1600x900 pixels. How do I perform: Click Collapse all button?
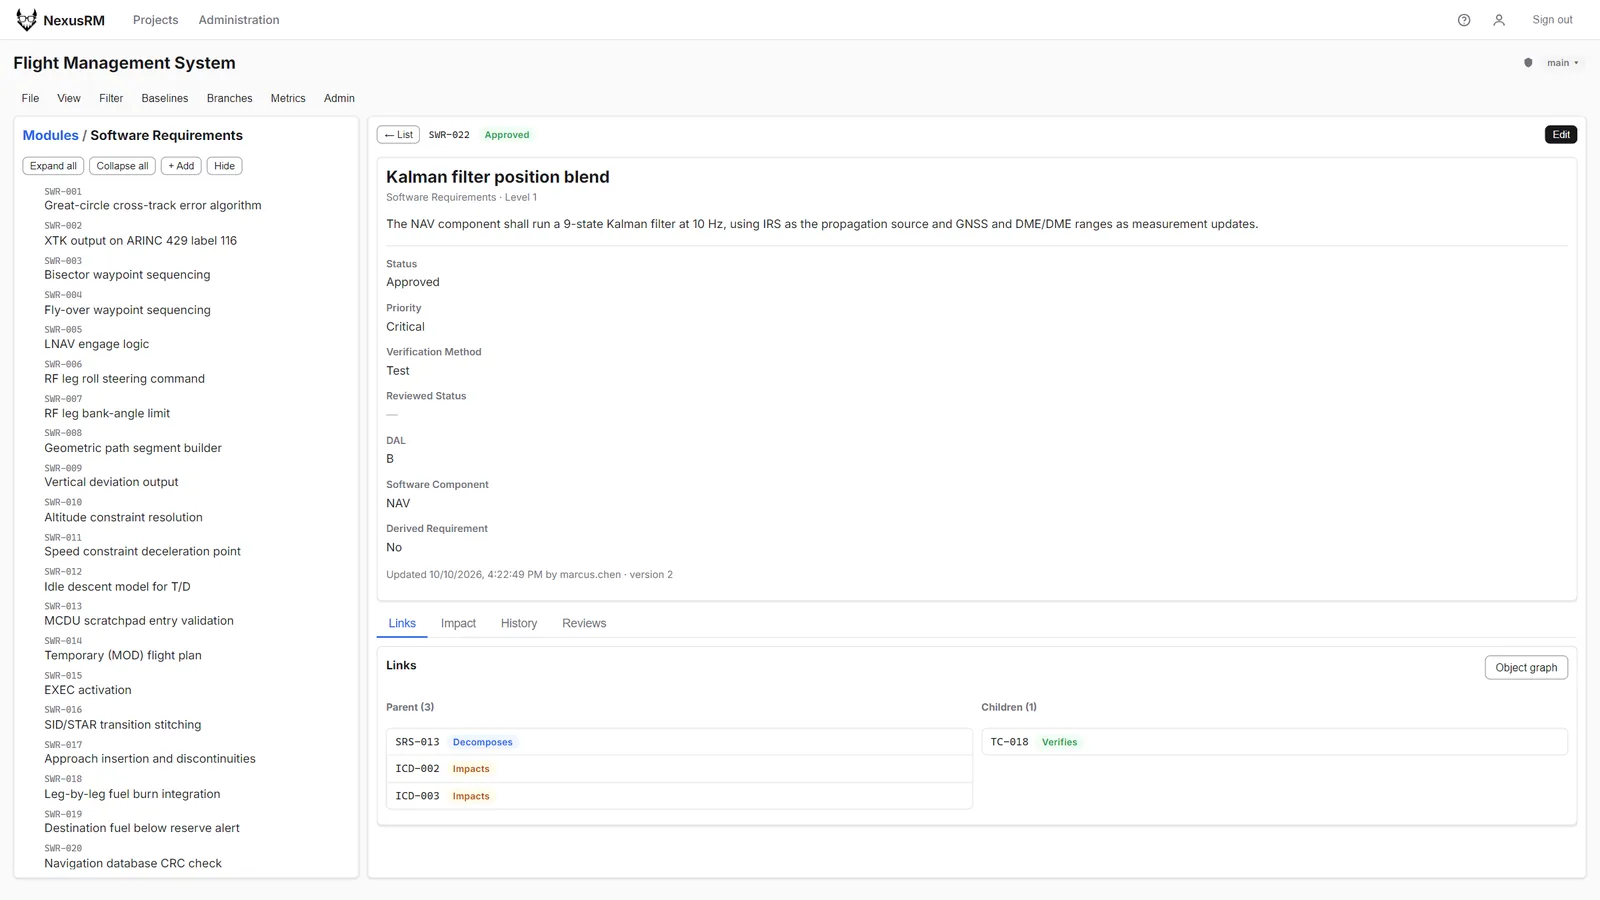point(122,166)
